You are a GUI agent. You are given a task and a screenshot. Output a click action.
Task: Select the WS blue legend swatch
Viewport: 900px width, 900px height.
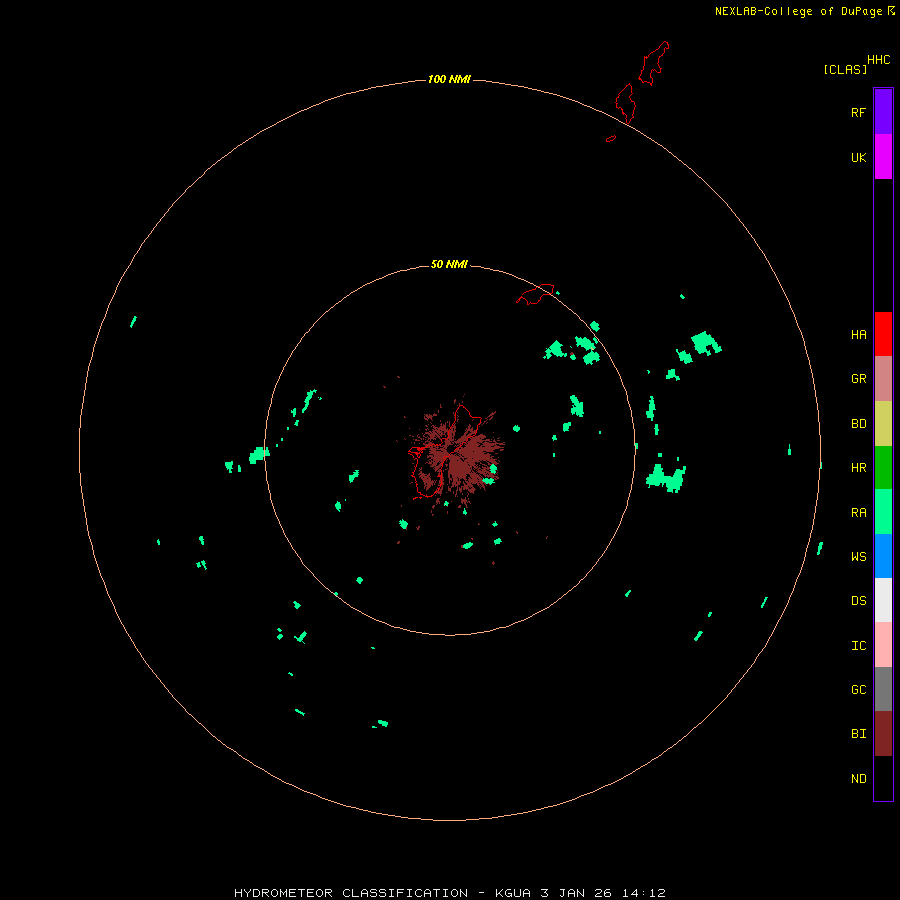883,556
